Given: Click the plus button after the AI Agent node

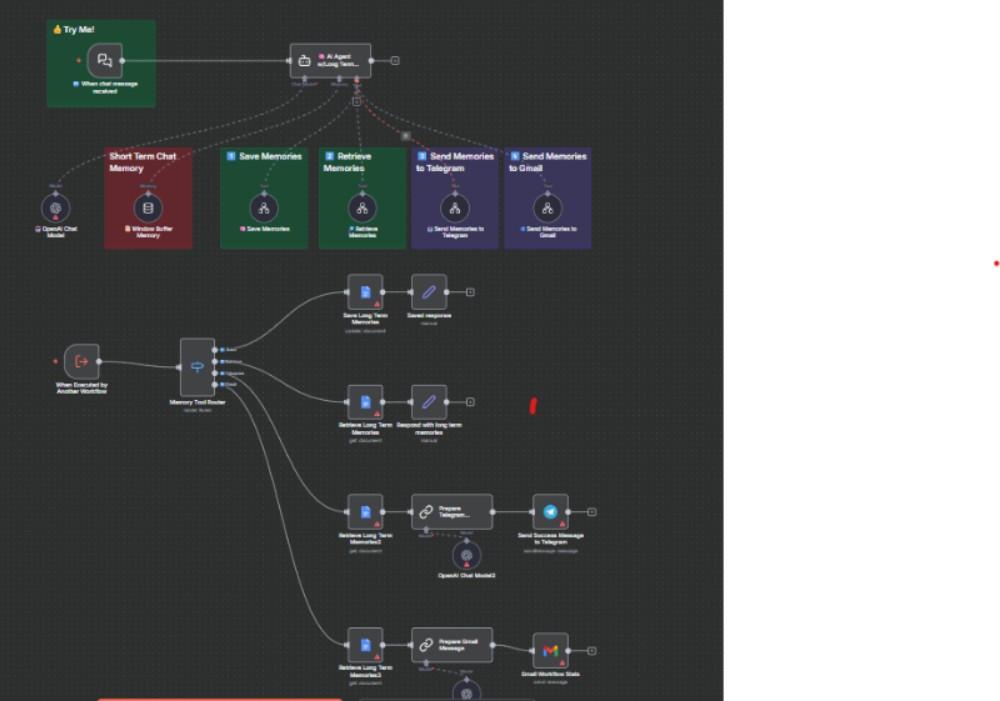Looking at the screenshot, I should point(395,61).
